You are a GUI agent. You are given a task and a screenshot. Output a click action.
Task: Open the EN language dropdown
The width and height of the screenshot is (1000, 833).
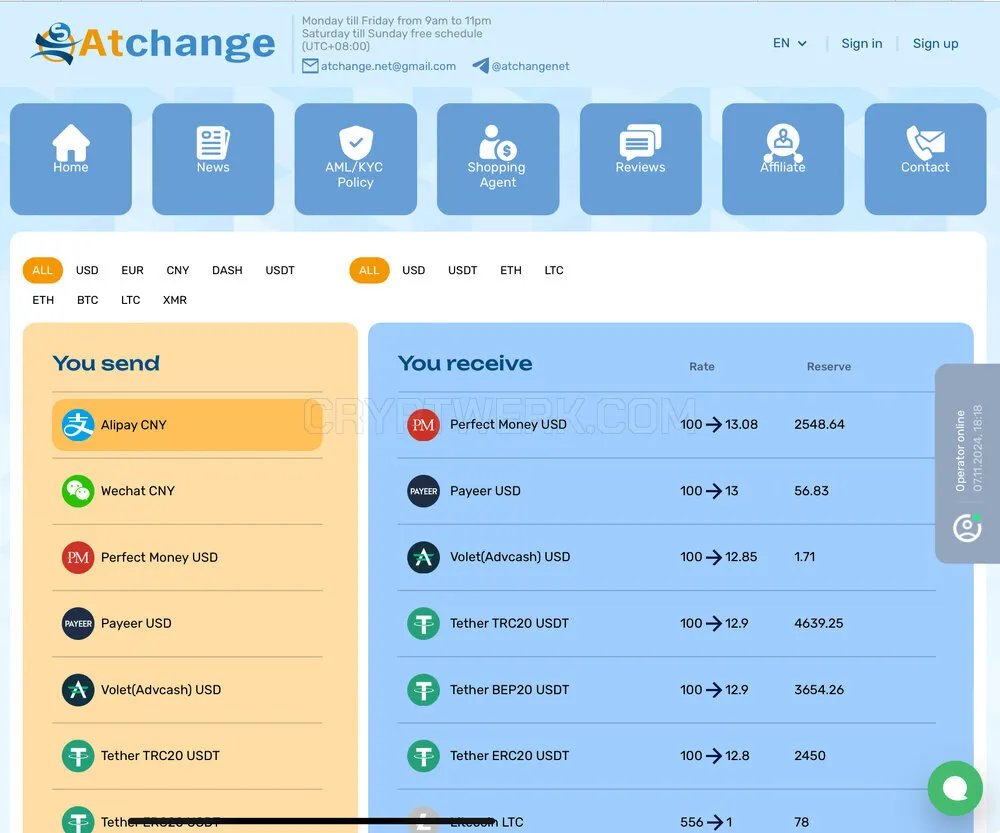coord(790,43)
